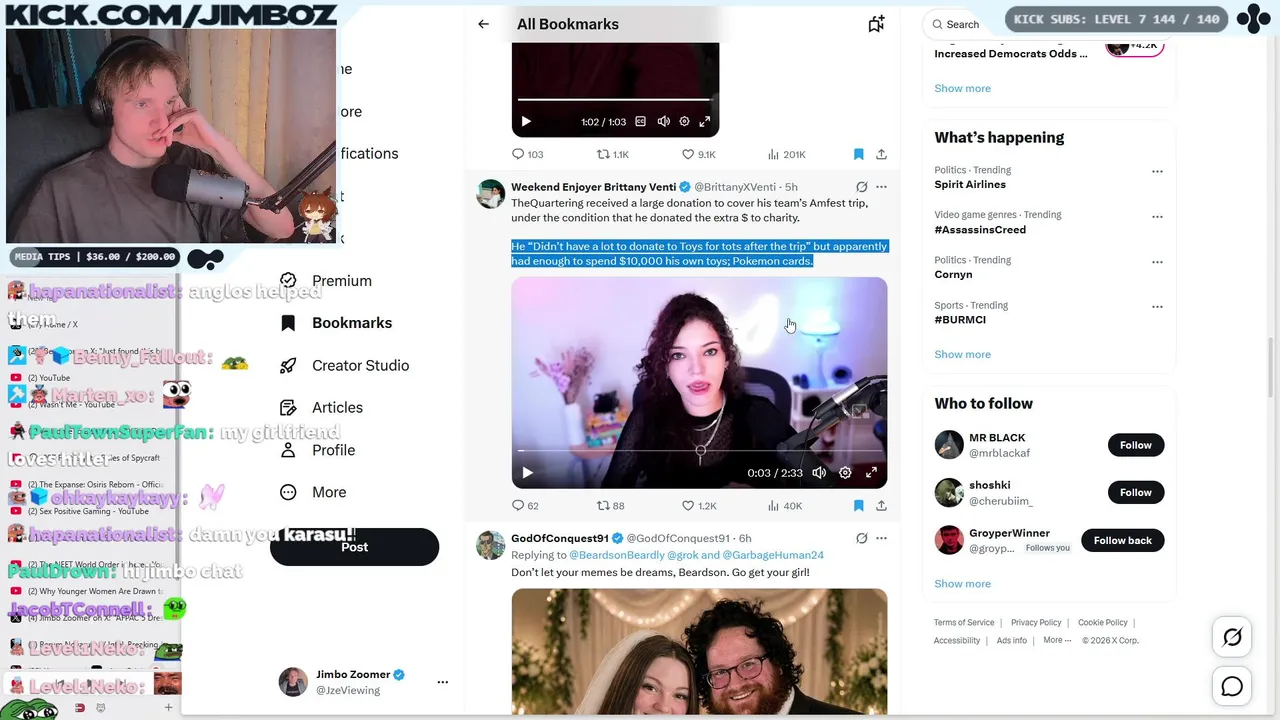Reply to top post with 103 comments
The height and width of the screenshot is (720, 1280).
coord(527,154)
